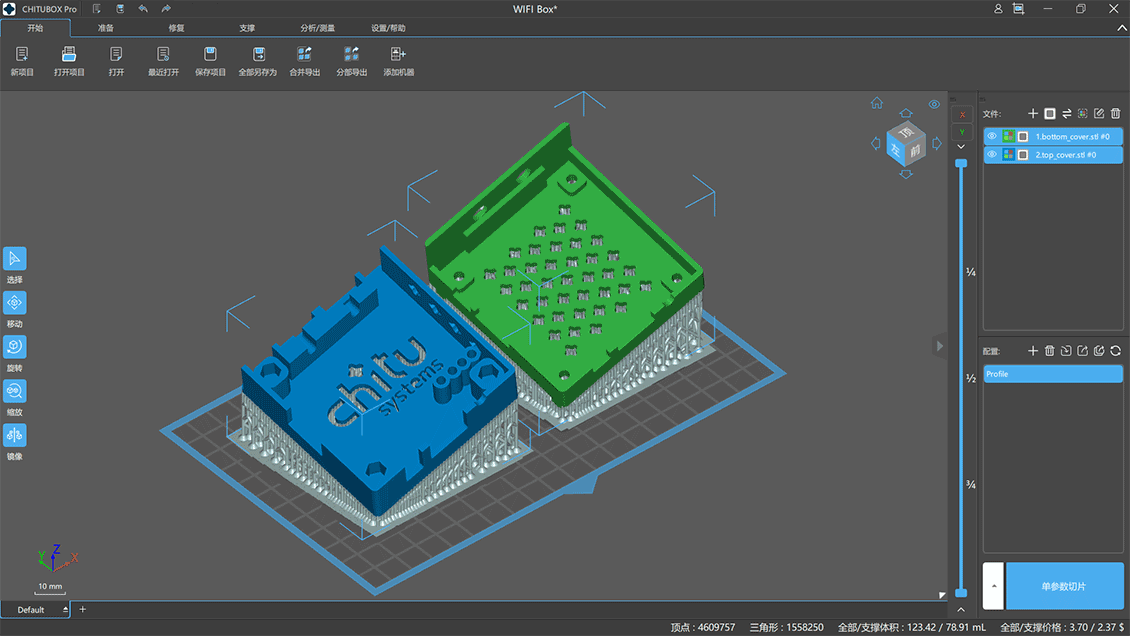This screenshot has width=1130, height=636.
Task: Activate the 缩放 (Scale) tool
Action: pyautogui.click(x=15, y=391)
